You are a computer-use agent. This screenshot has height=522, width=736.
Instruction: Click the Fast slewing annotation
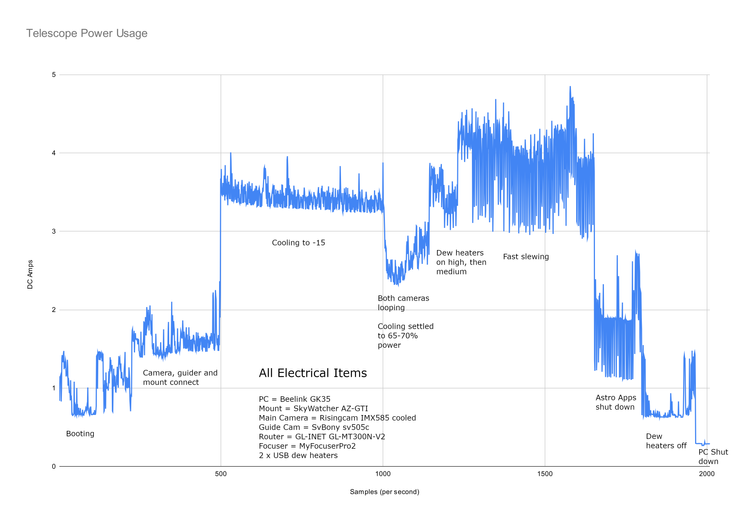click(x=525, y=257)
